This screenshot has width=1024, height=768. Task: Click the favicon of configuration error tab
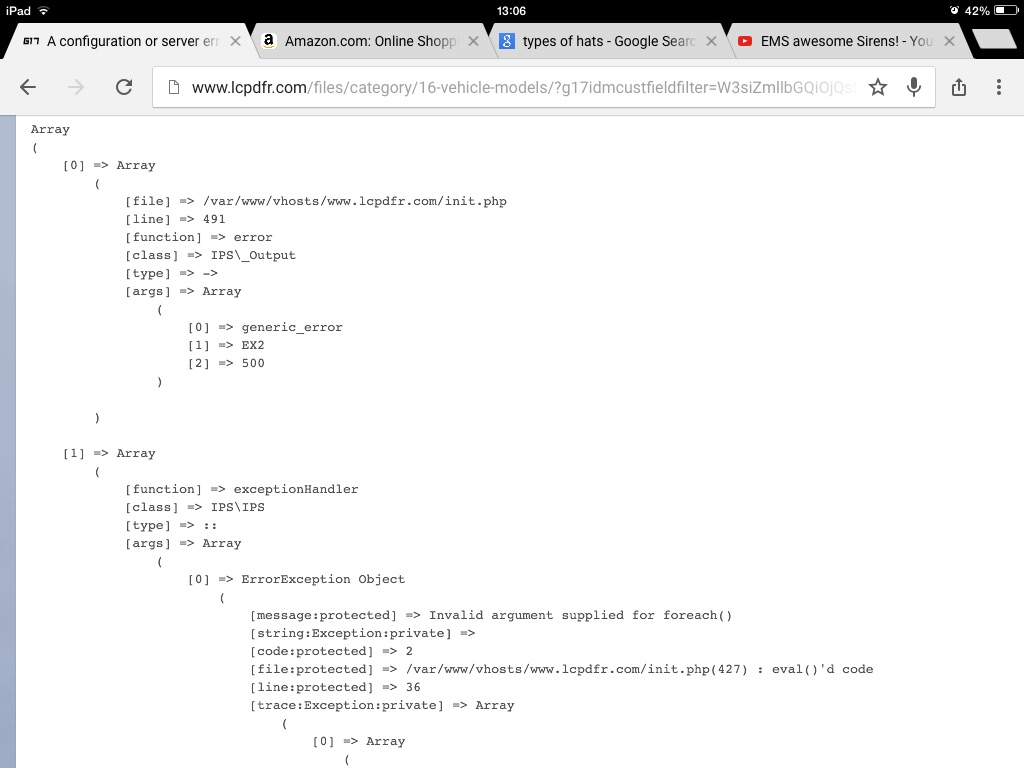coord(31,41)
